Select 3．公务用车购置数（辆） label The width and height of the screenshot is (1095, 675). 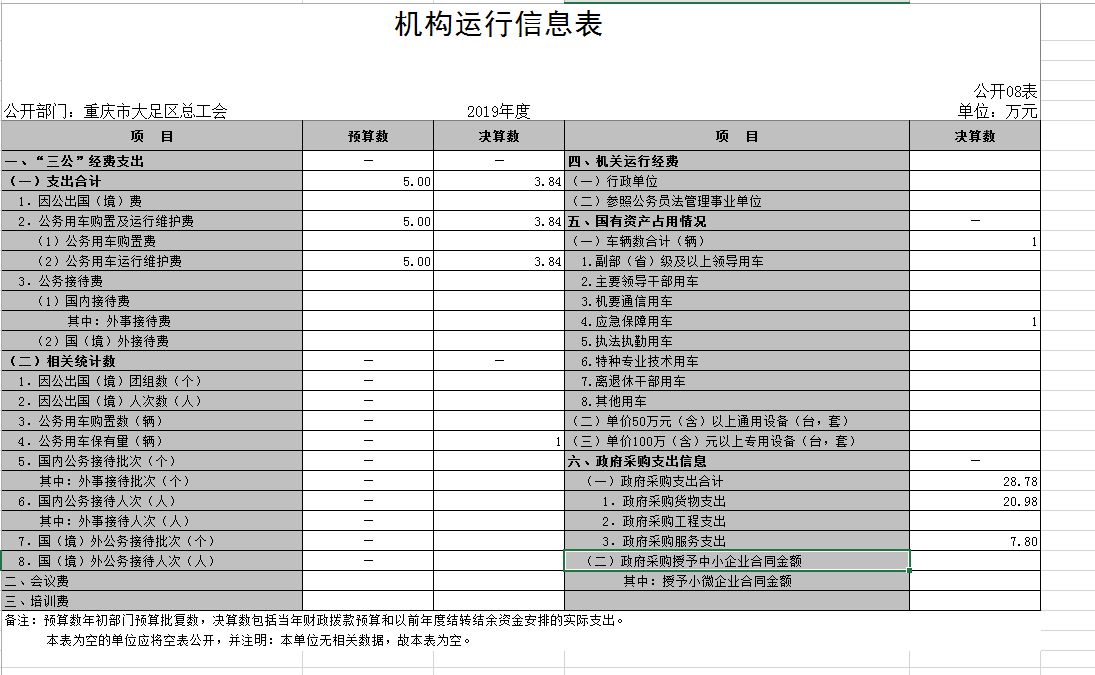(90, 422)
